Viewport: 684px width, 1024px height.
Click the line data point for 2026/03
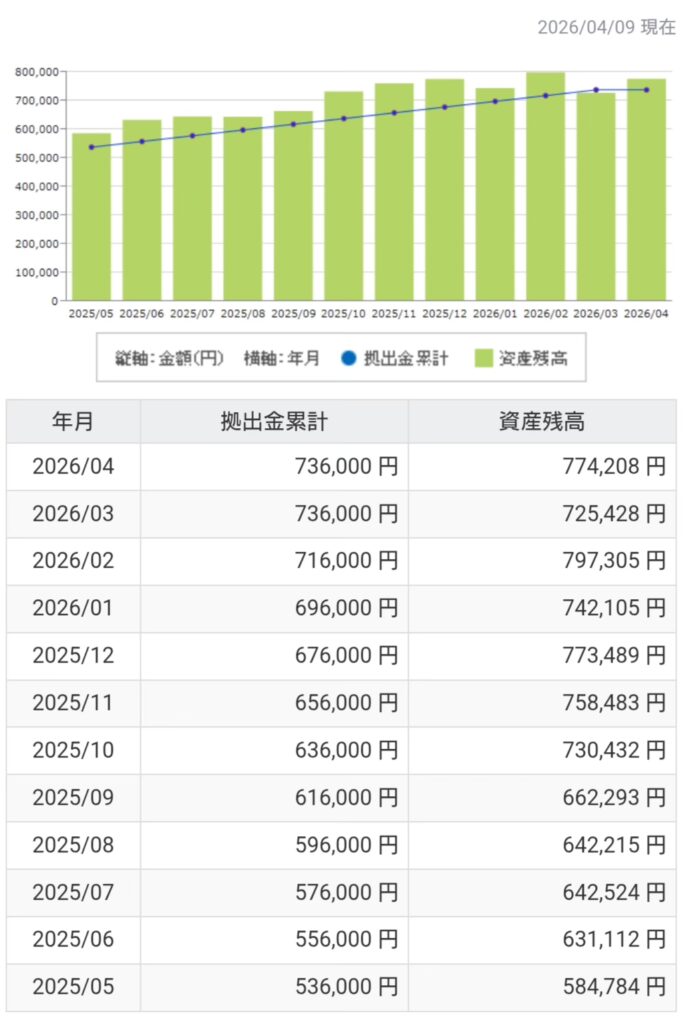(x=596, y=90)
